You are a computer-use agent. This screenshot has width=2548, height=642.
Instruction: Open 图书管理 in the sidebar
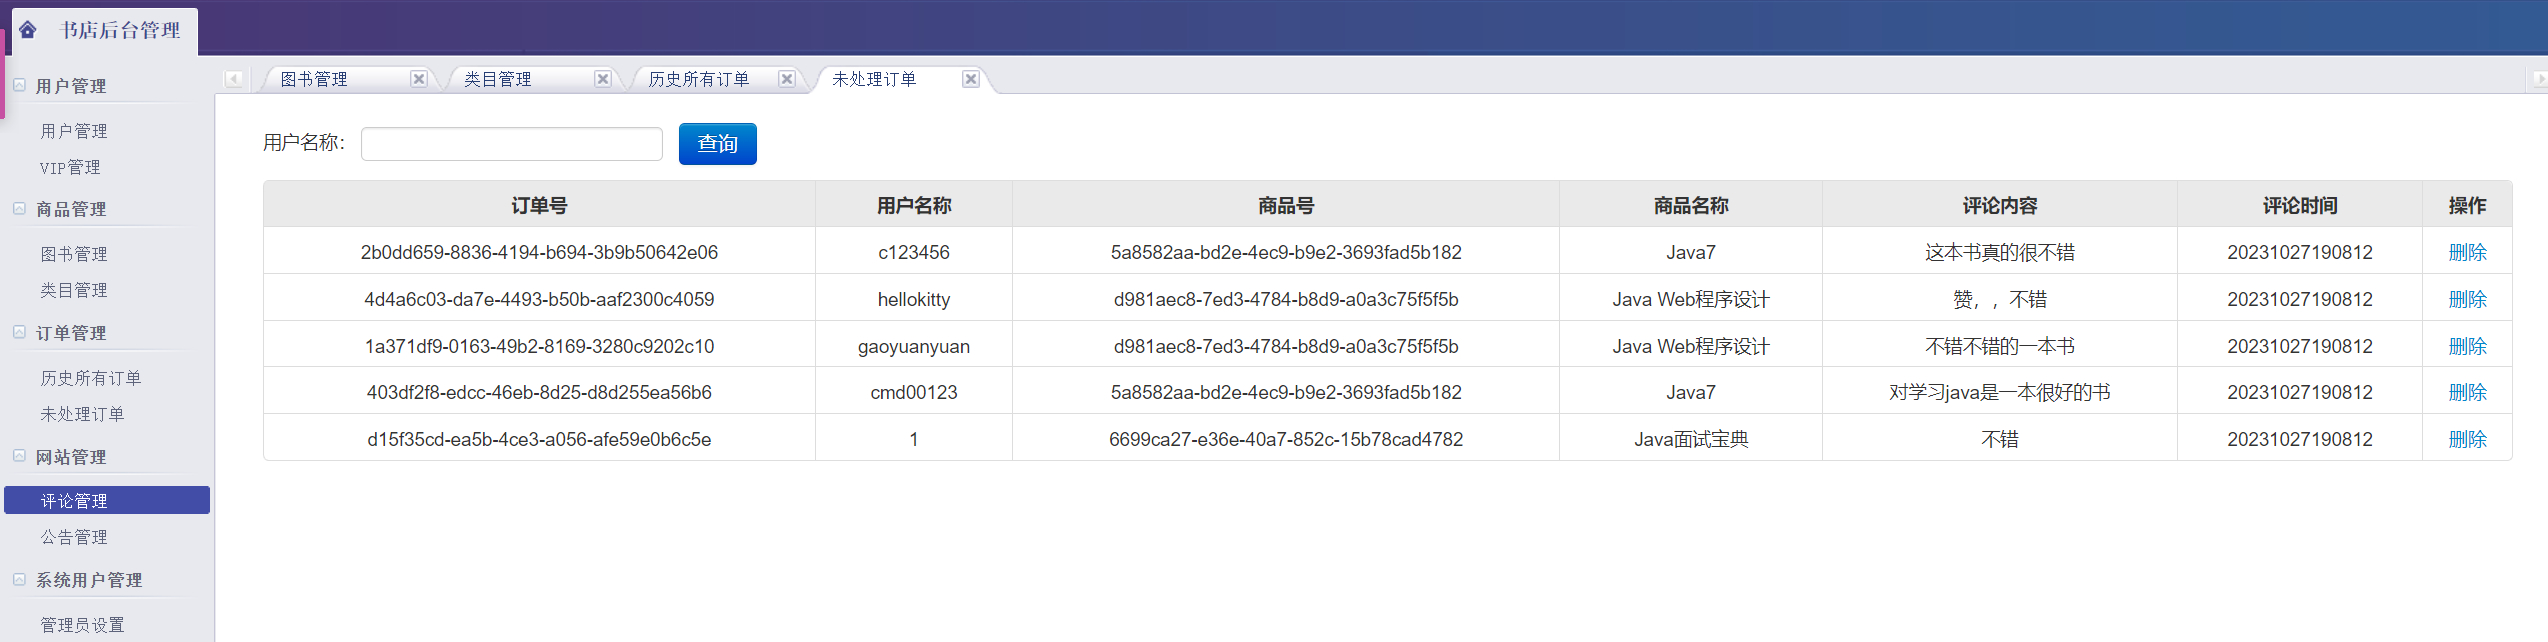[x=74, y=254]
